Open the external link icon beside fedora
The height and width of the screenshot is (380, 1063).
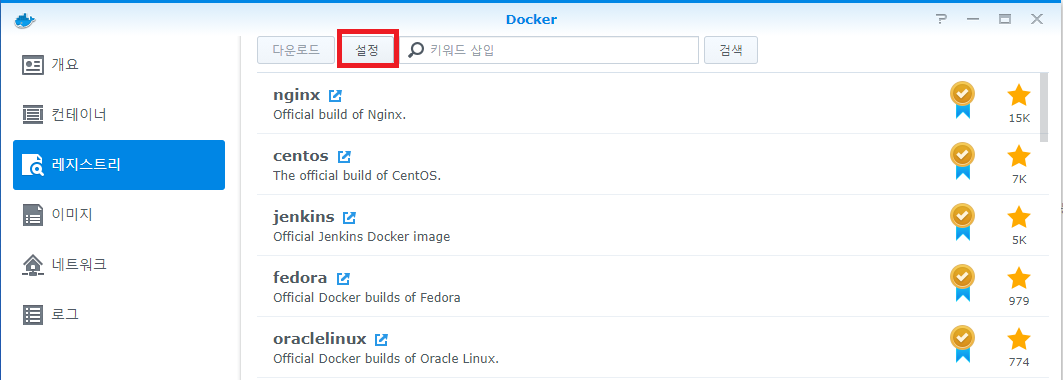click(344, 279)
